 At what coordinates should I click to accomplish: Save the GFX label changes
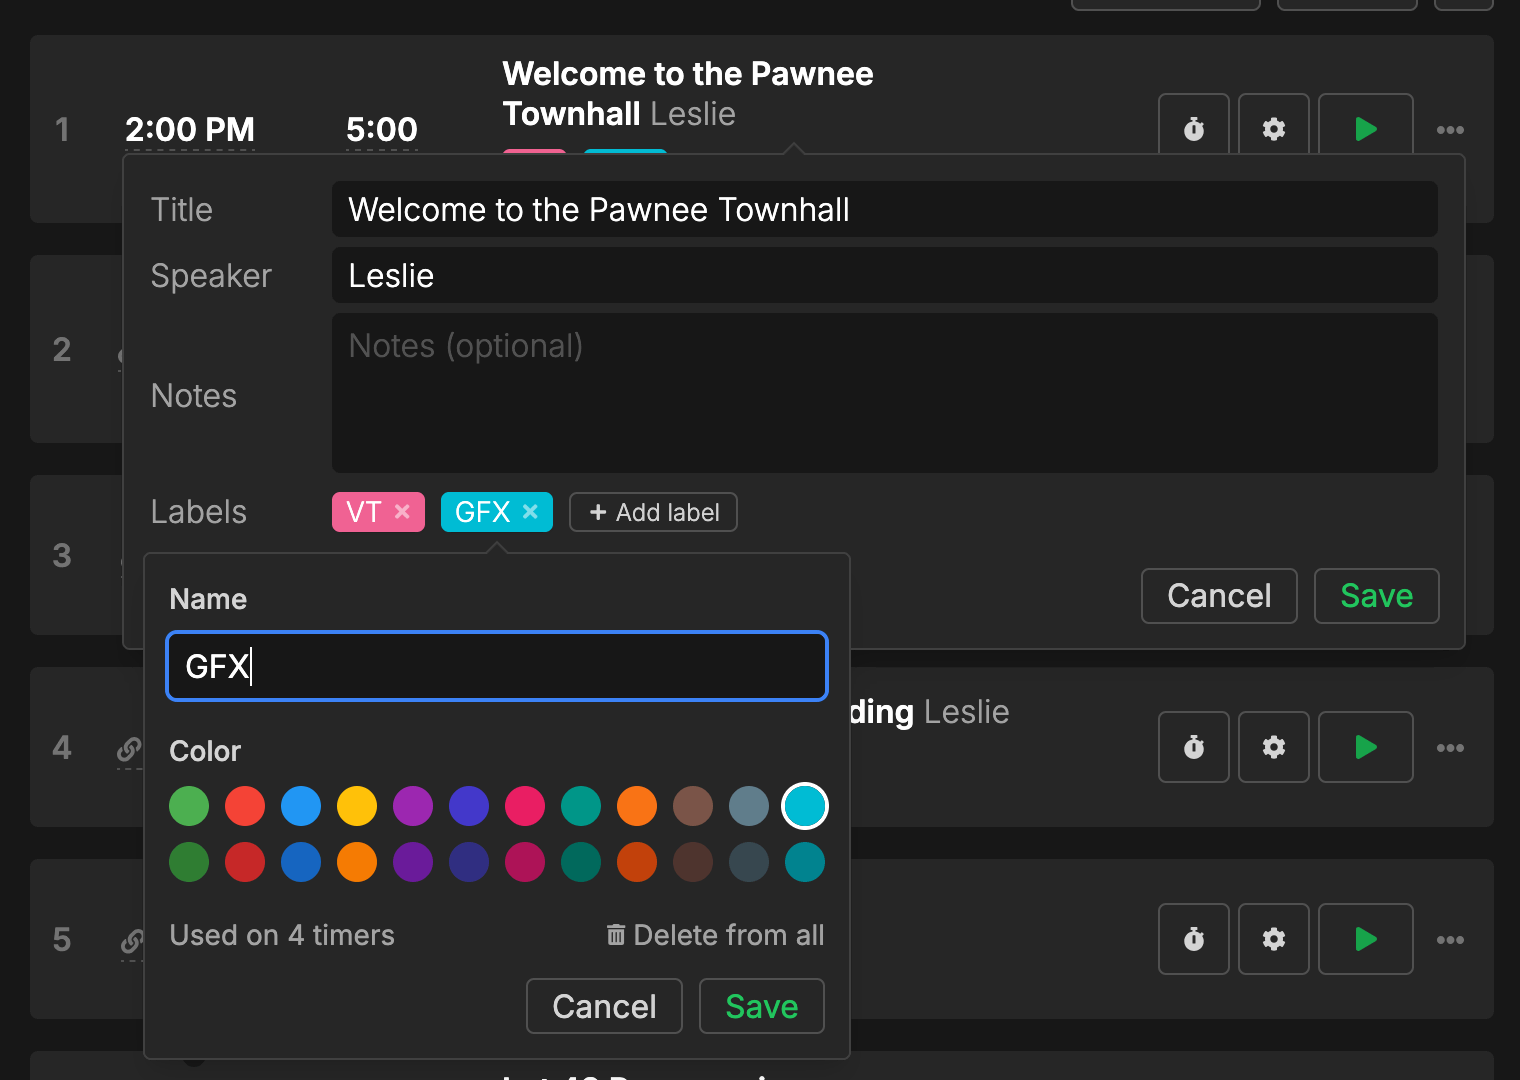[x=761, y=1006]
